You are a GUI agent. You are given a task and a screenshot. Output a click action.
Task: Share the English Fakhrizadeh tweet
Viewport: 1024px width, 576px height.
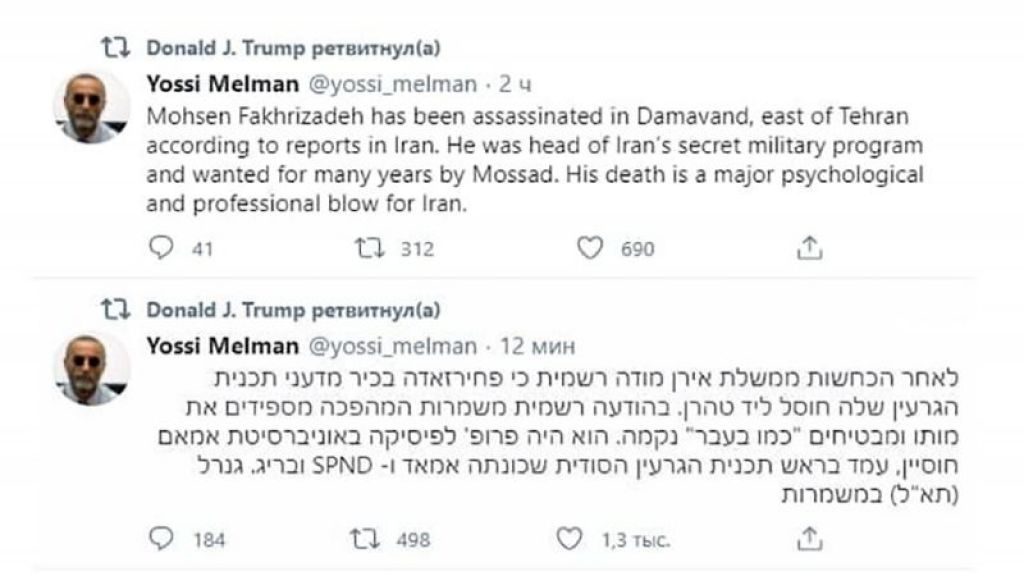(x=811, y=248)
